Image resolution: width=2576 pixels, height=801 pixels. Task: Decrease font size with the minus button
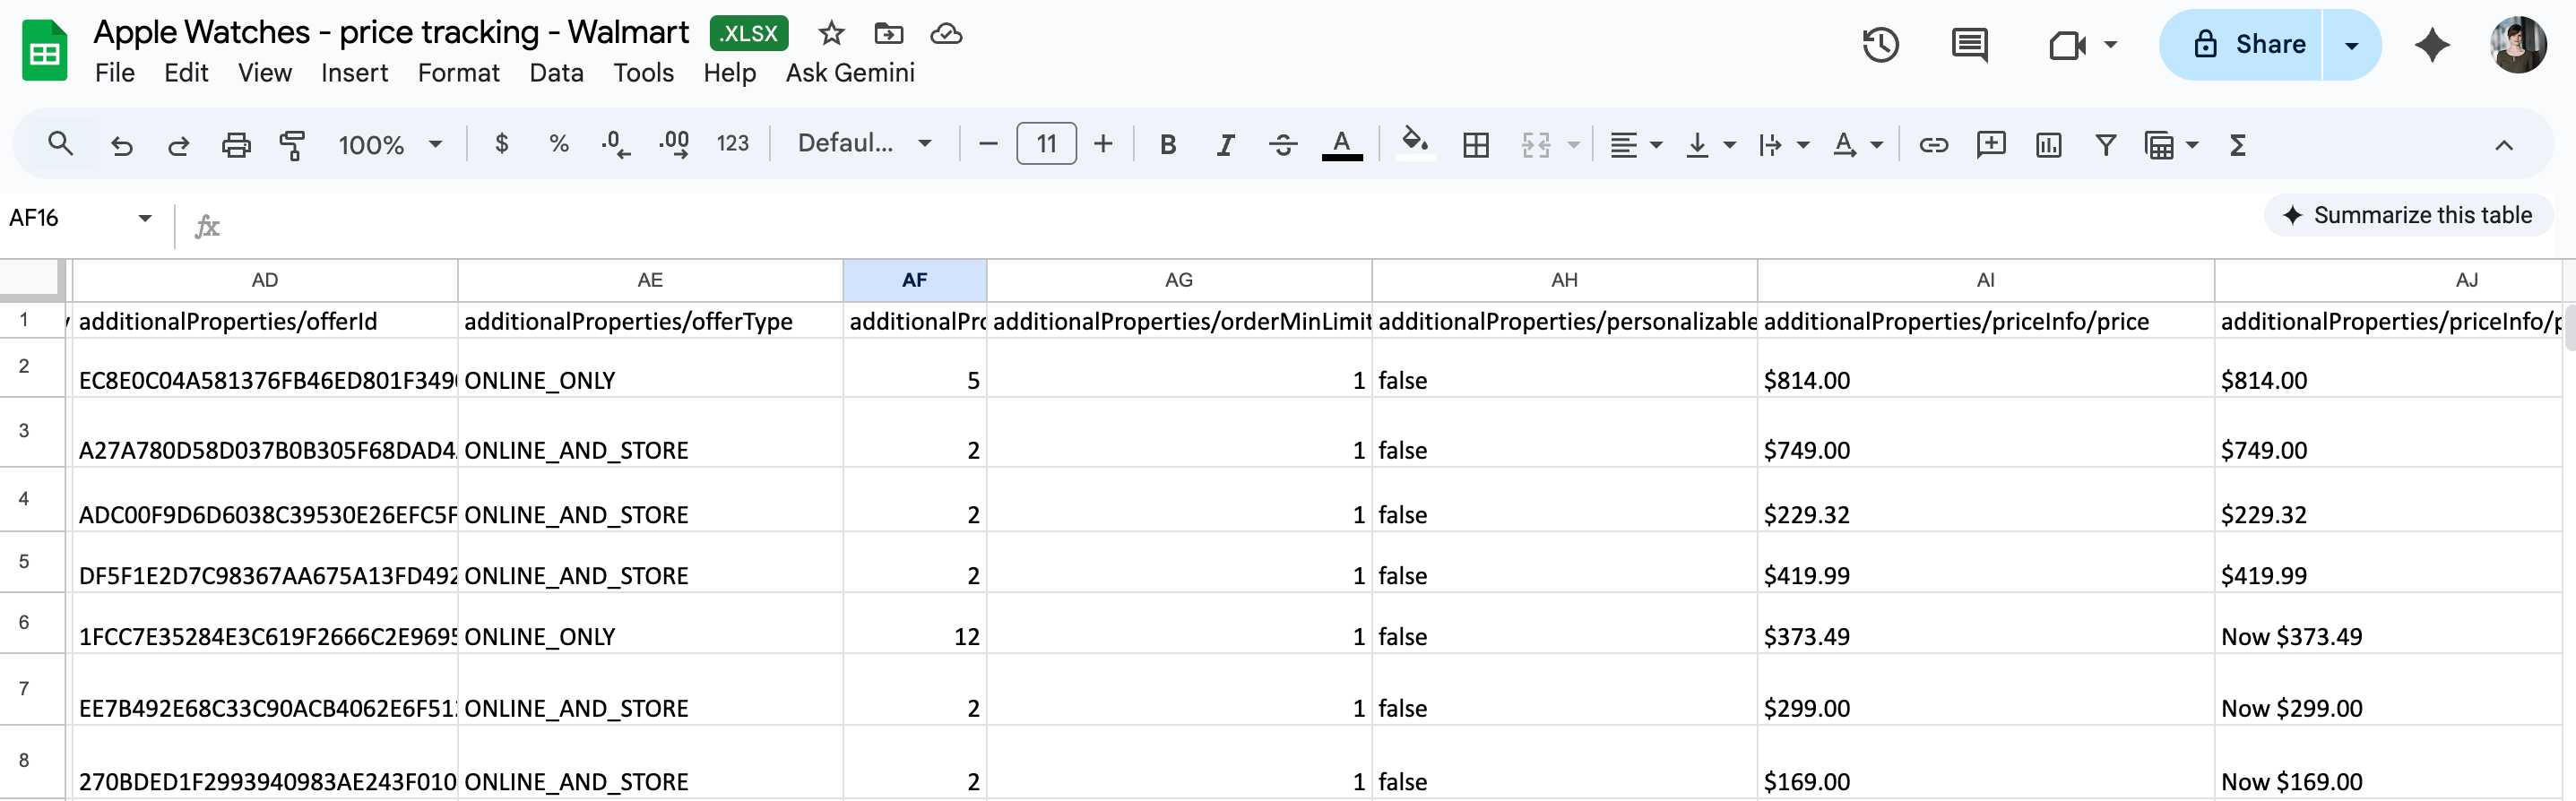click(988, 144)
